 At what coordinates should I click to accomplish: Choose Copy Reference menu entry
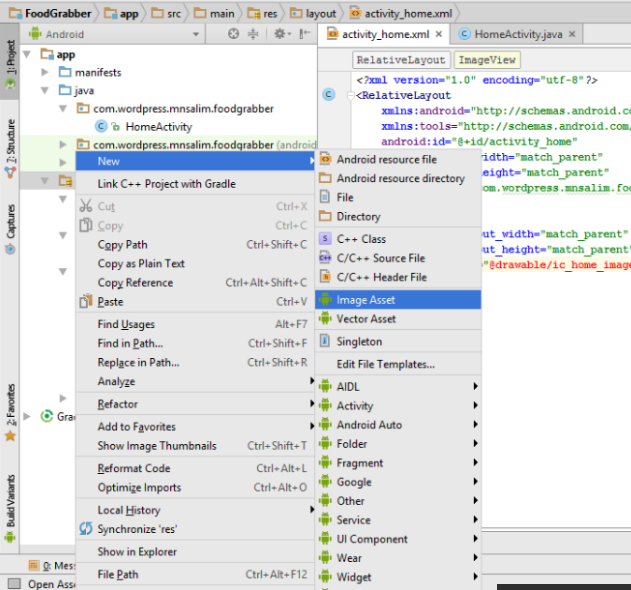coord(195,283)
